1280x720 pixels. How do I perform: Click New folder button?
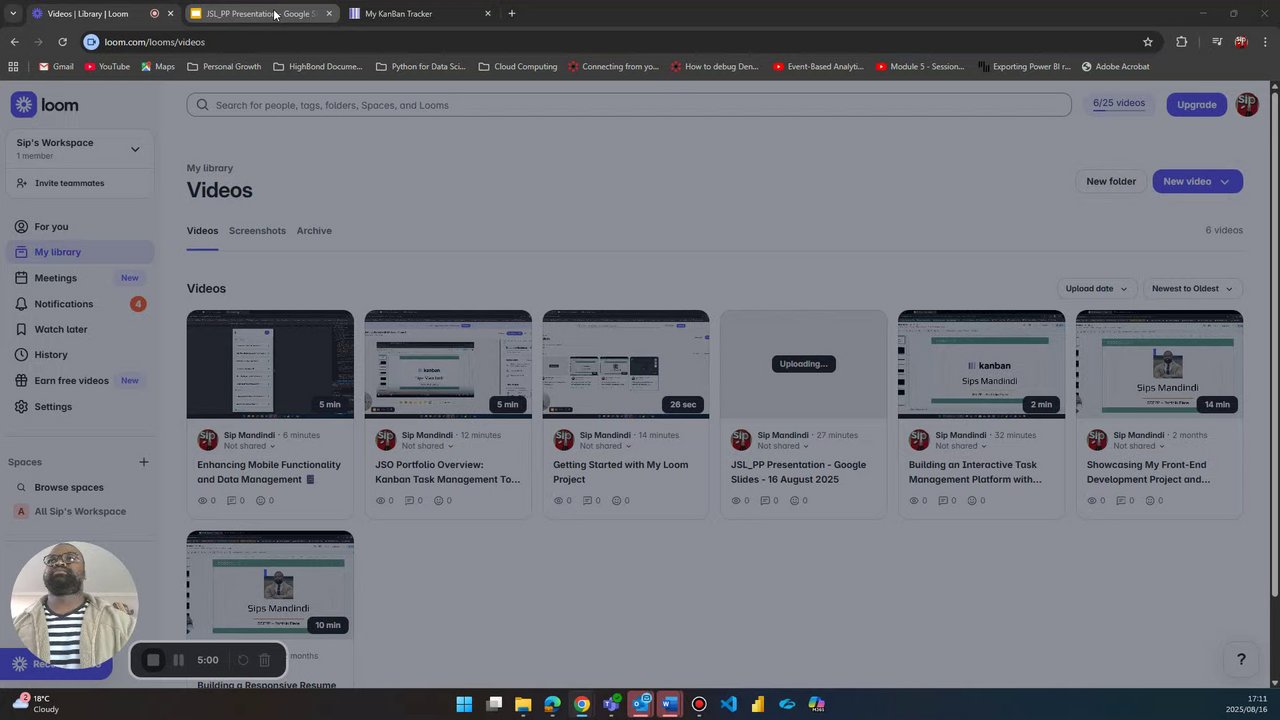[x=1111, y=181]
